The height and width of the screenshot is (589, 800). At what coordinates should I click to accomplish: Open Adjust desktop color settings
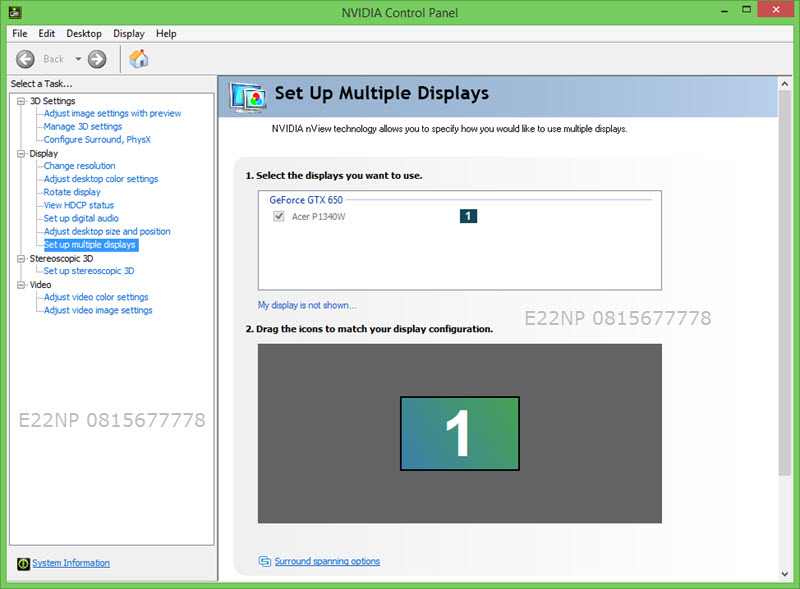(101, 179)
